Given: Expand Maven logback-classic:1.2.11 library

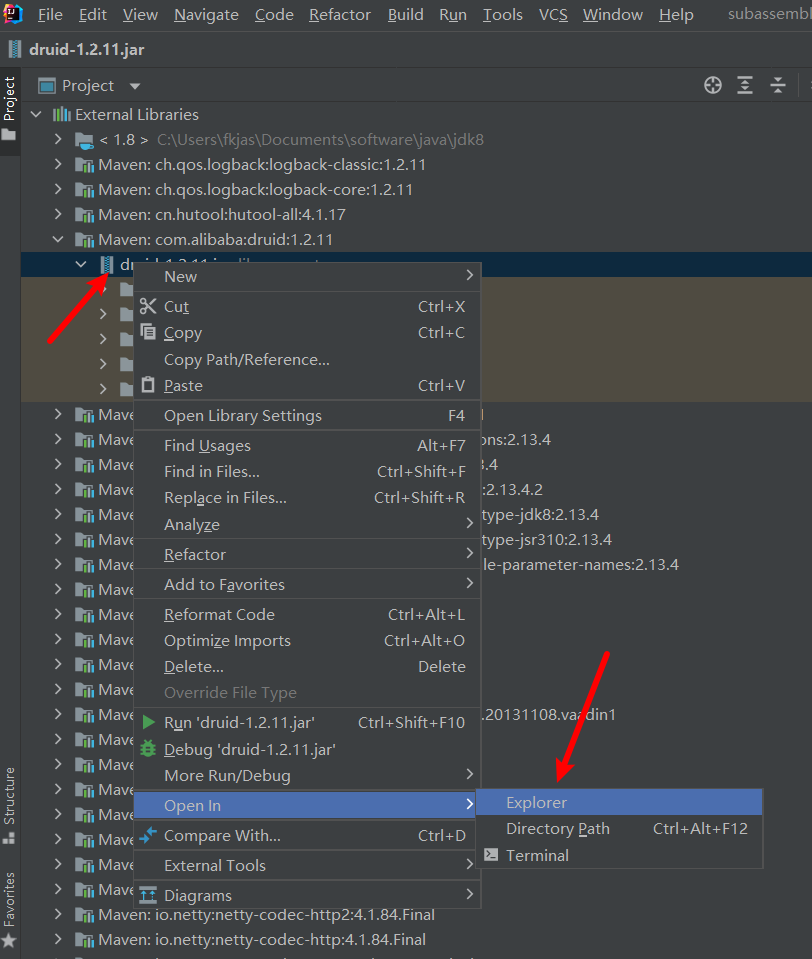Looking at the screenshot, I should pos(58,165).
